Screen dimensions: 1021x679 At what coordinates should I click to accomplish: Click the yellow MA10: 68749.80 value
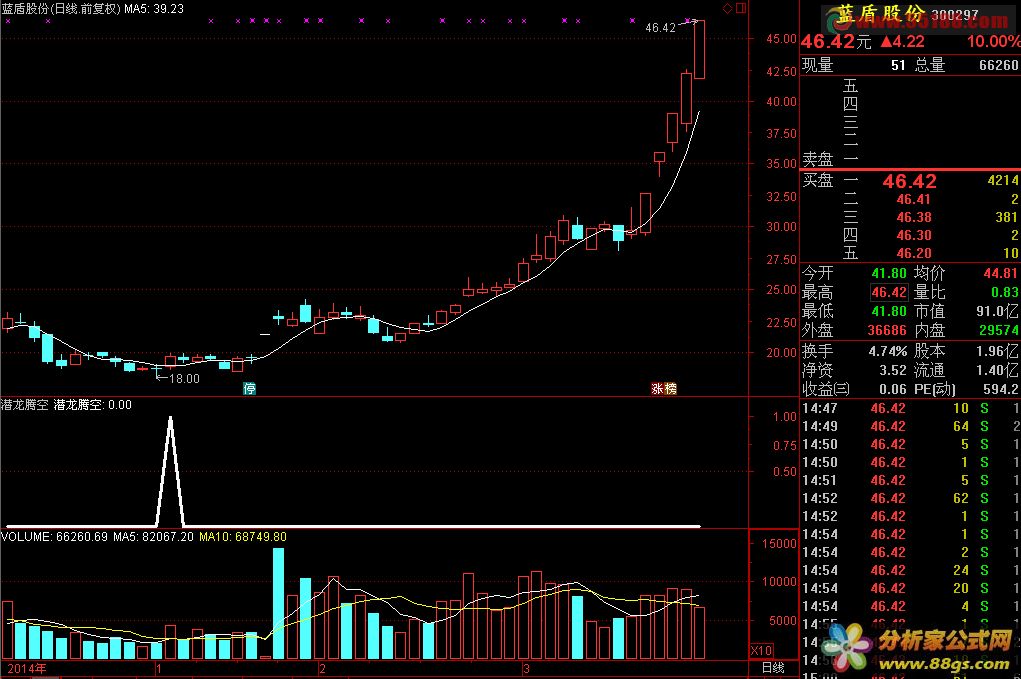242,537
